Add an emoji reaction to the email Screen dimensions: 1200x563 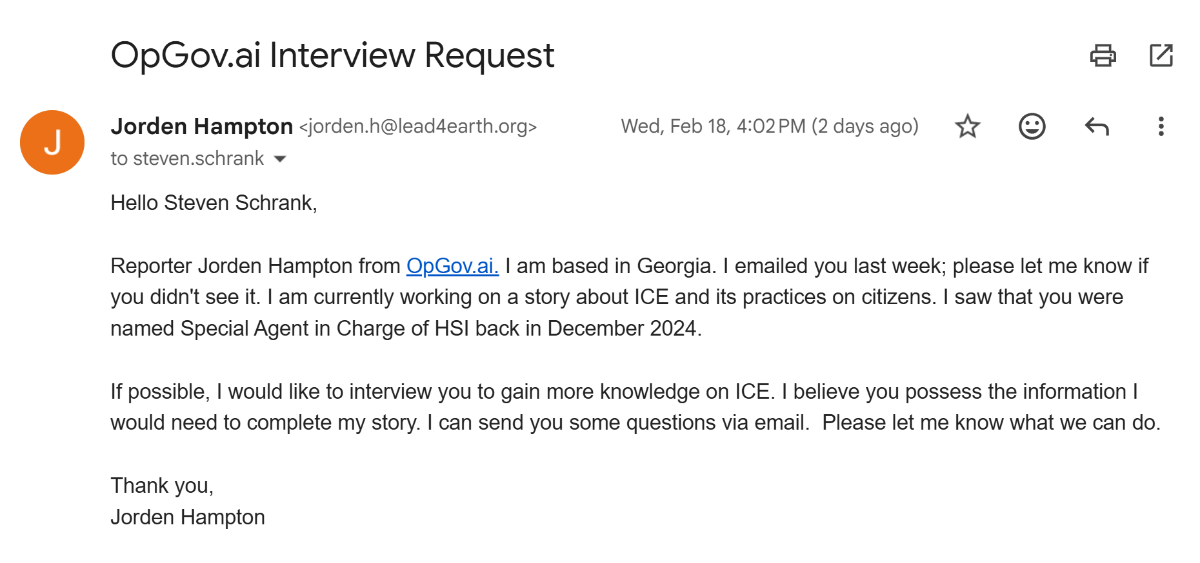[1032, 127]
